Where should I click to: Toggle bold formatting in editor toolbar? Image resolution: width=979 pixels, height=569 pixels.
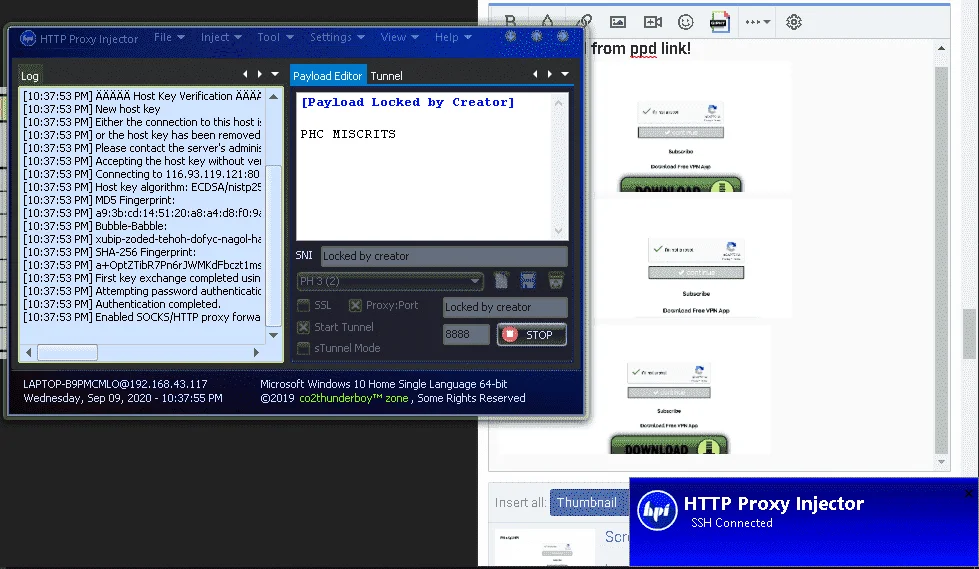click(x=510, y=21)
